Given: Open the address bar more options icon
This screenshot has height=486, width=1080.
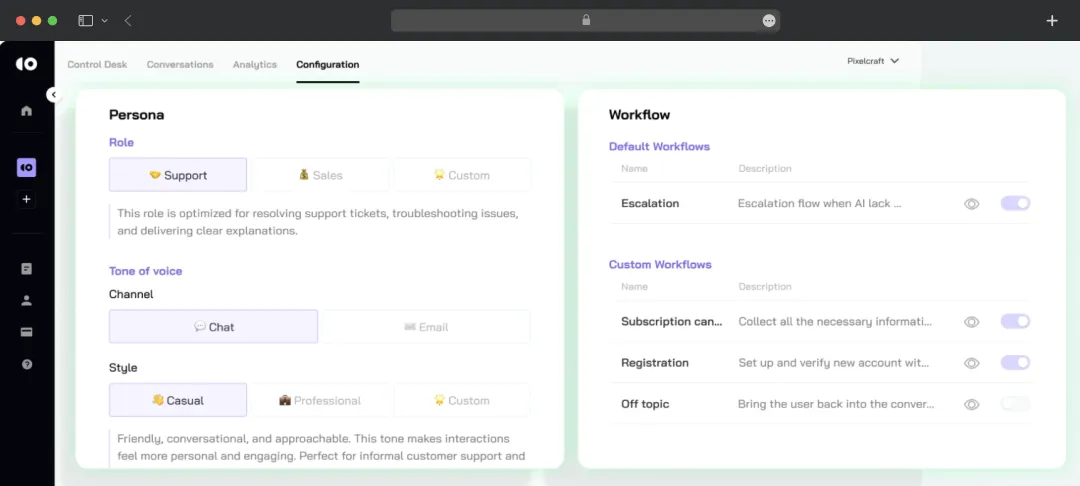Looking at the screenshot, I should coord(769,21).
